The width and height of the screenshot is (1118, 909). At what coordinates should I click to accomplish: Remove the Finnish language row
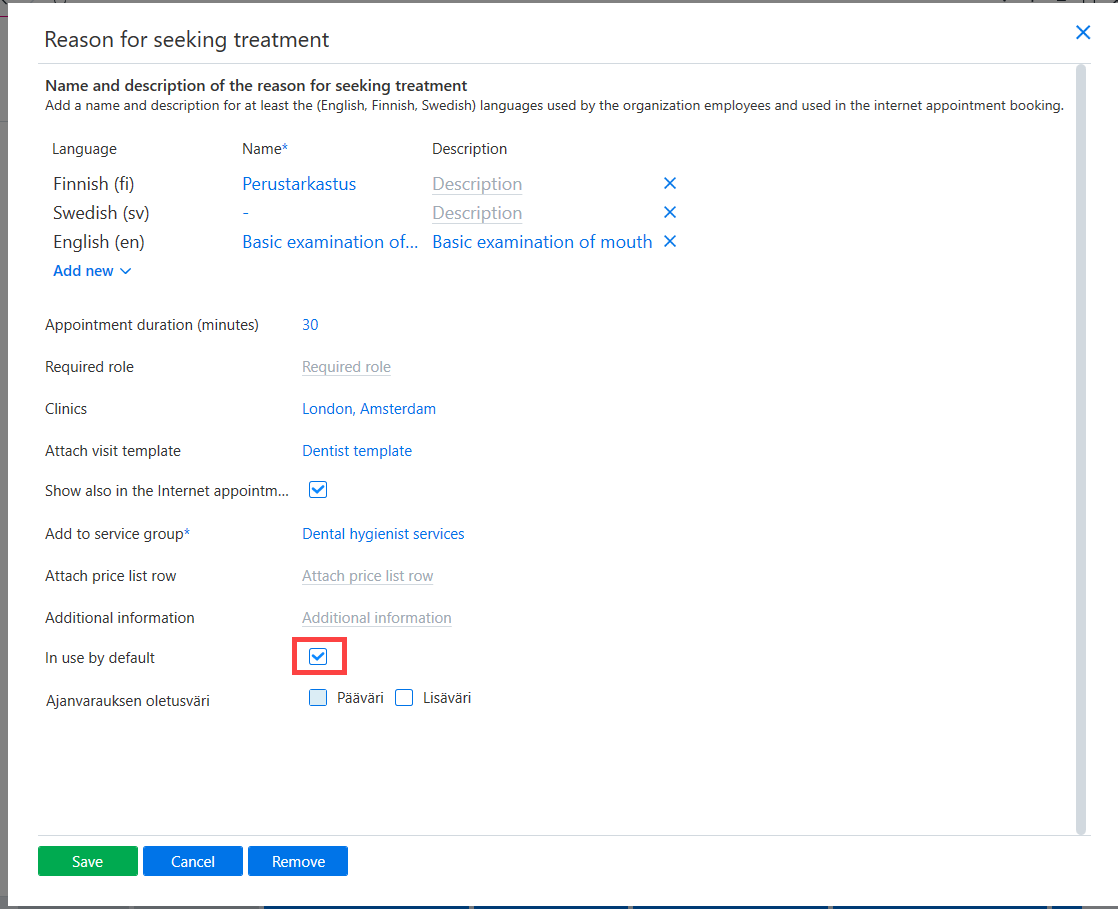point(670,183)
